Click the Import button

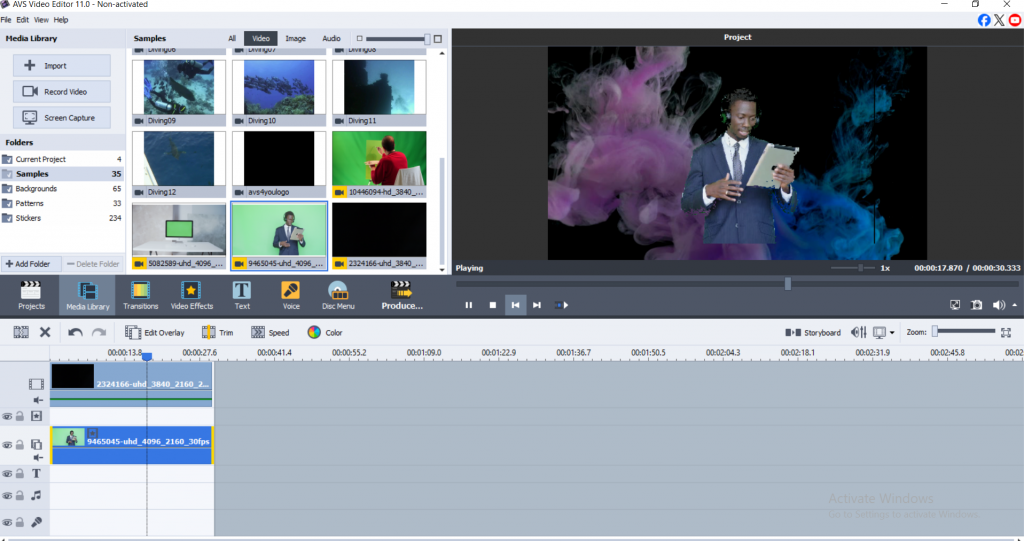[x=62, y=66]
